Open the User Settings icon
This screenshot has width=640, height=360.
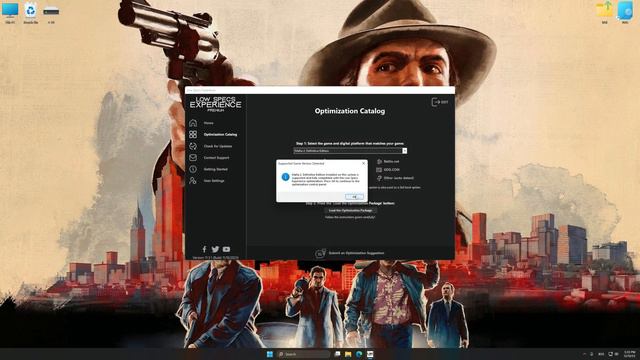(193, 180)
